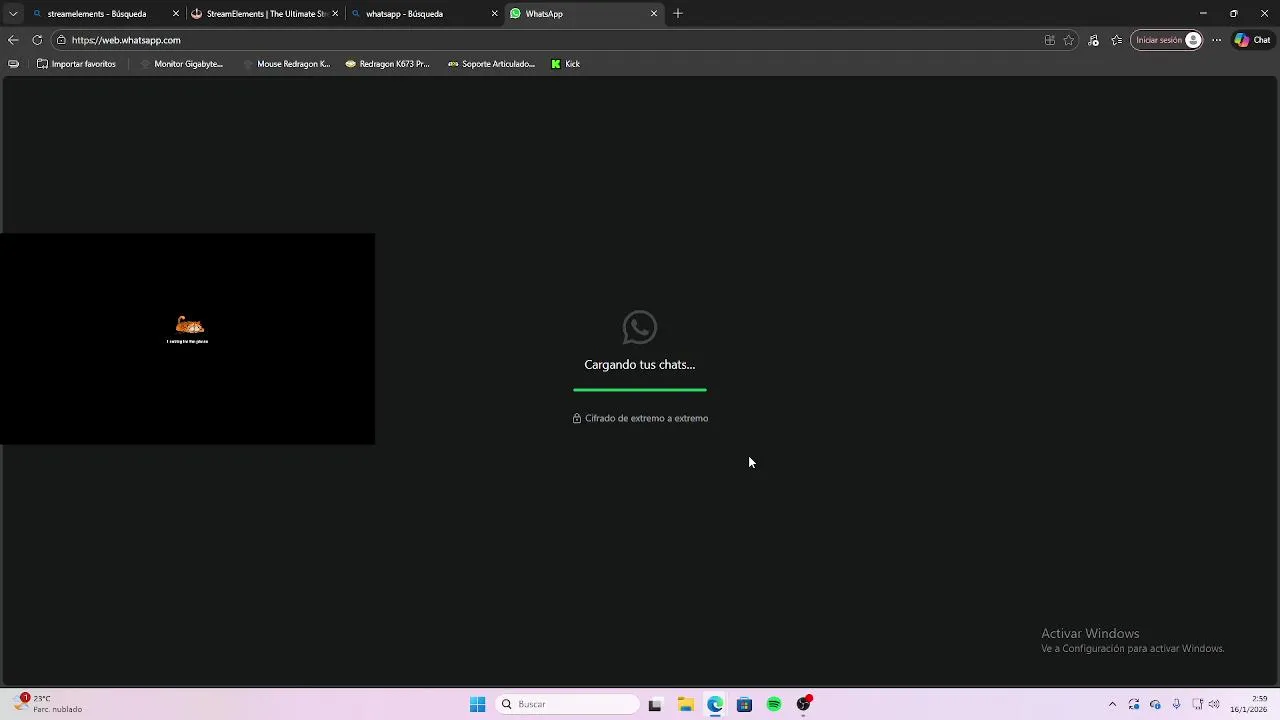Switch to the StreamElements | The Ultimate tab

[265, 14]
